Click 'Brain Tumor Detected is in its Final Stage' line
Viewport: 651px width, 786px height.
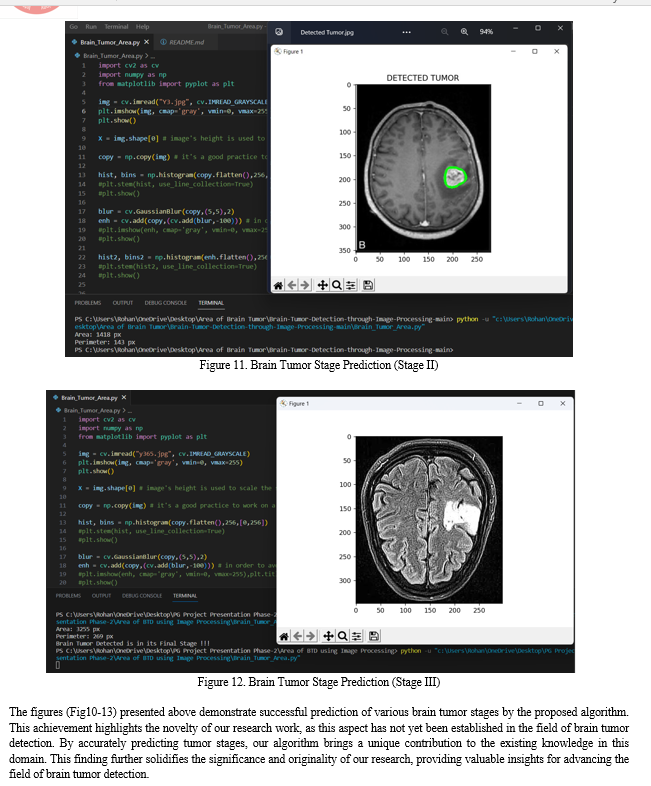(133, 643)
